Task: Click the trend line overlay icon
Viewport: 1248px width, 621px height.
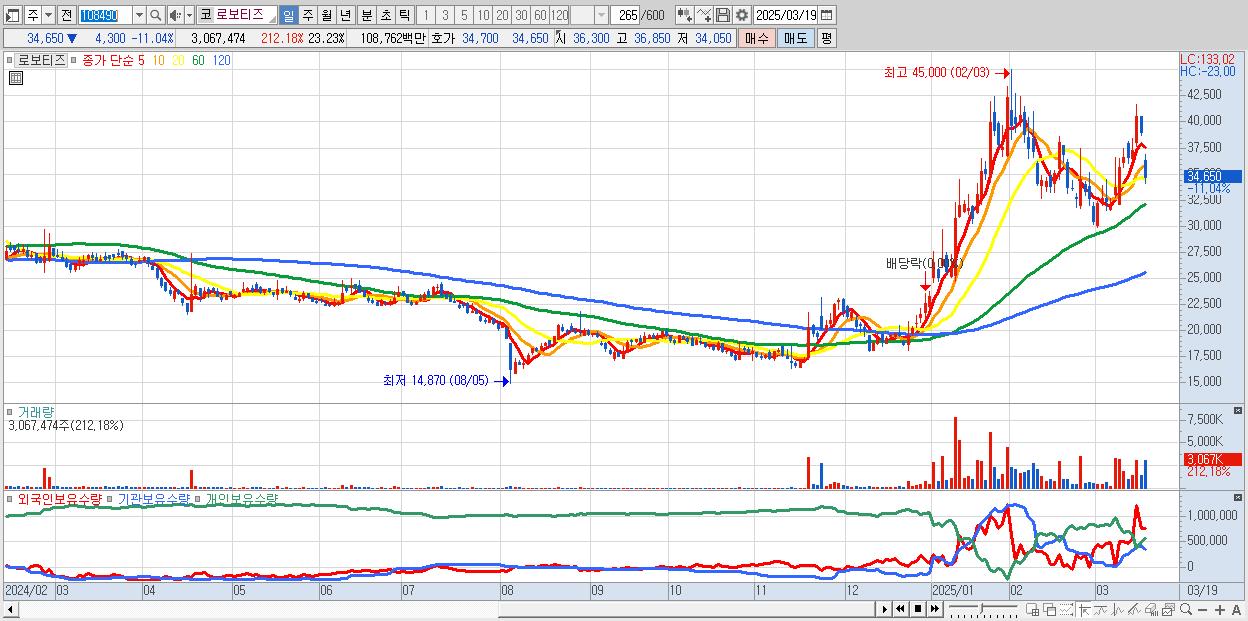Action: point(1101,610)
